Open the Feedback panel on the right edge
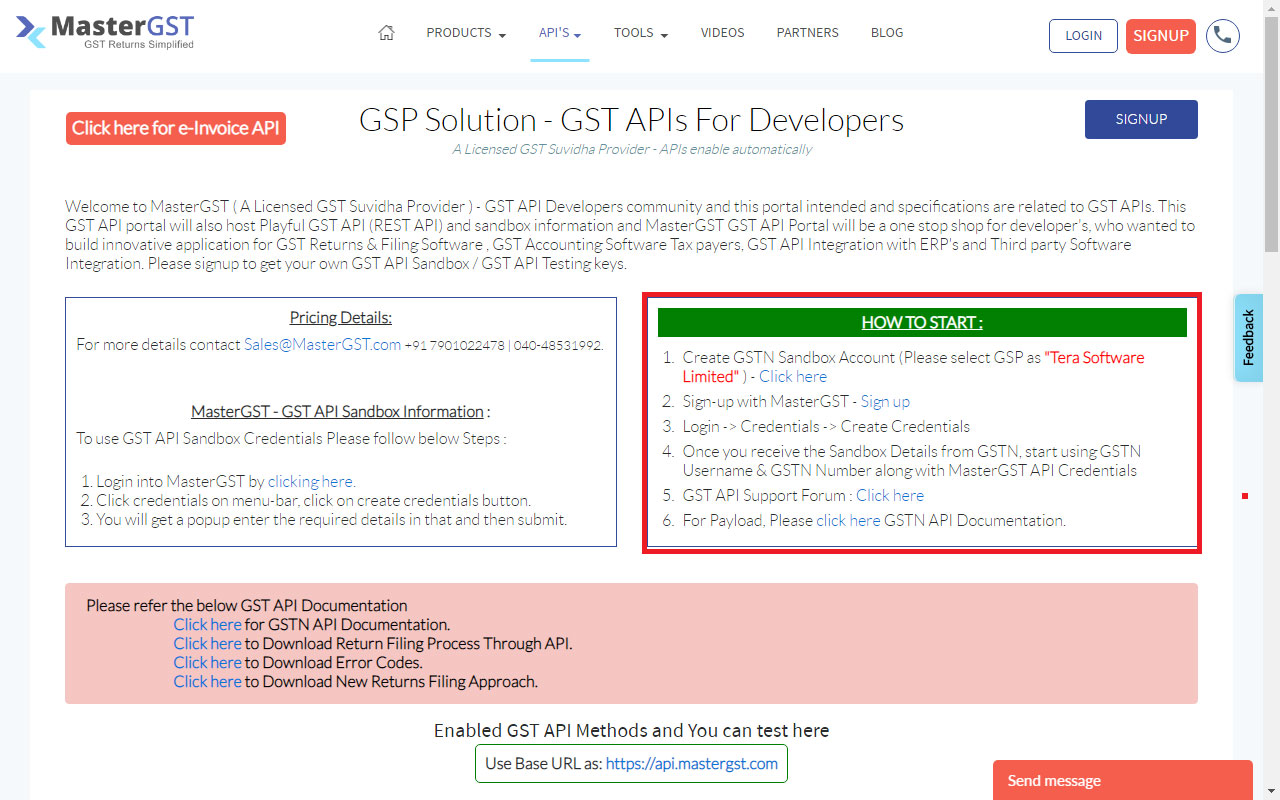1280x800 pixels. pos(1247,337)
